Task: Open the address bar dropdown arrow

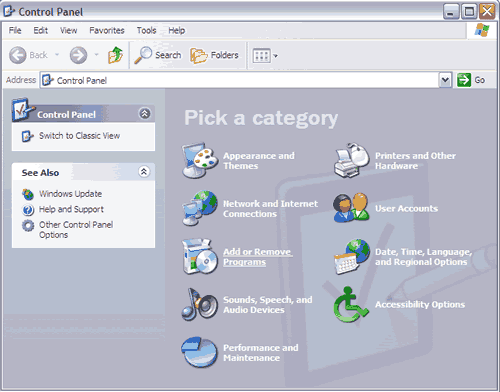Action: [445, 80]
